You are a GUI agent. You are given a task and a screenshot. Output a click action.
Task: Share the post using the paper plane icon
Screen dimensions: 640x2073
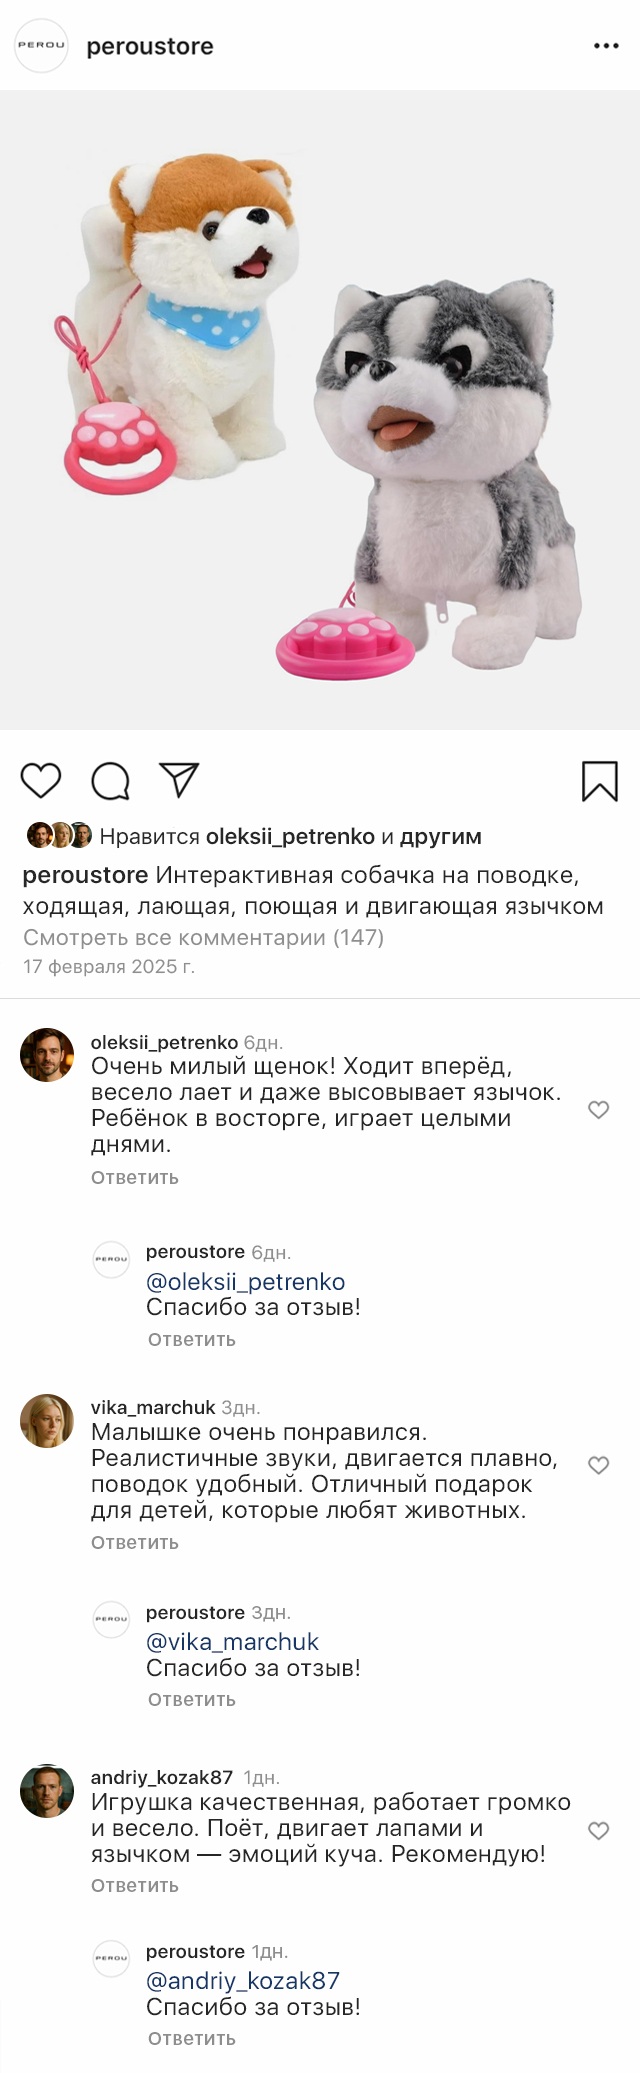[179, 780]
